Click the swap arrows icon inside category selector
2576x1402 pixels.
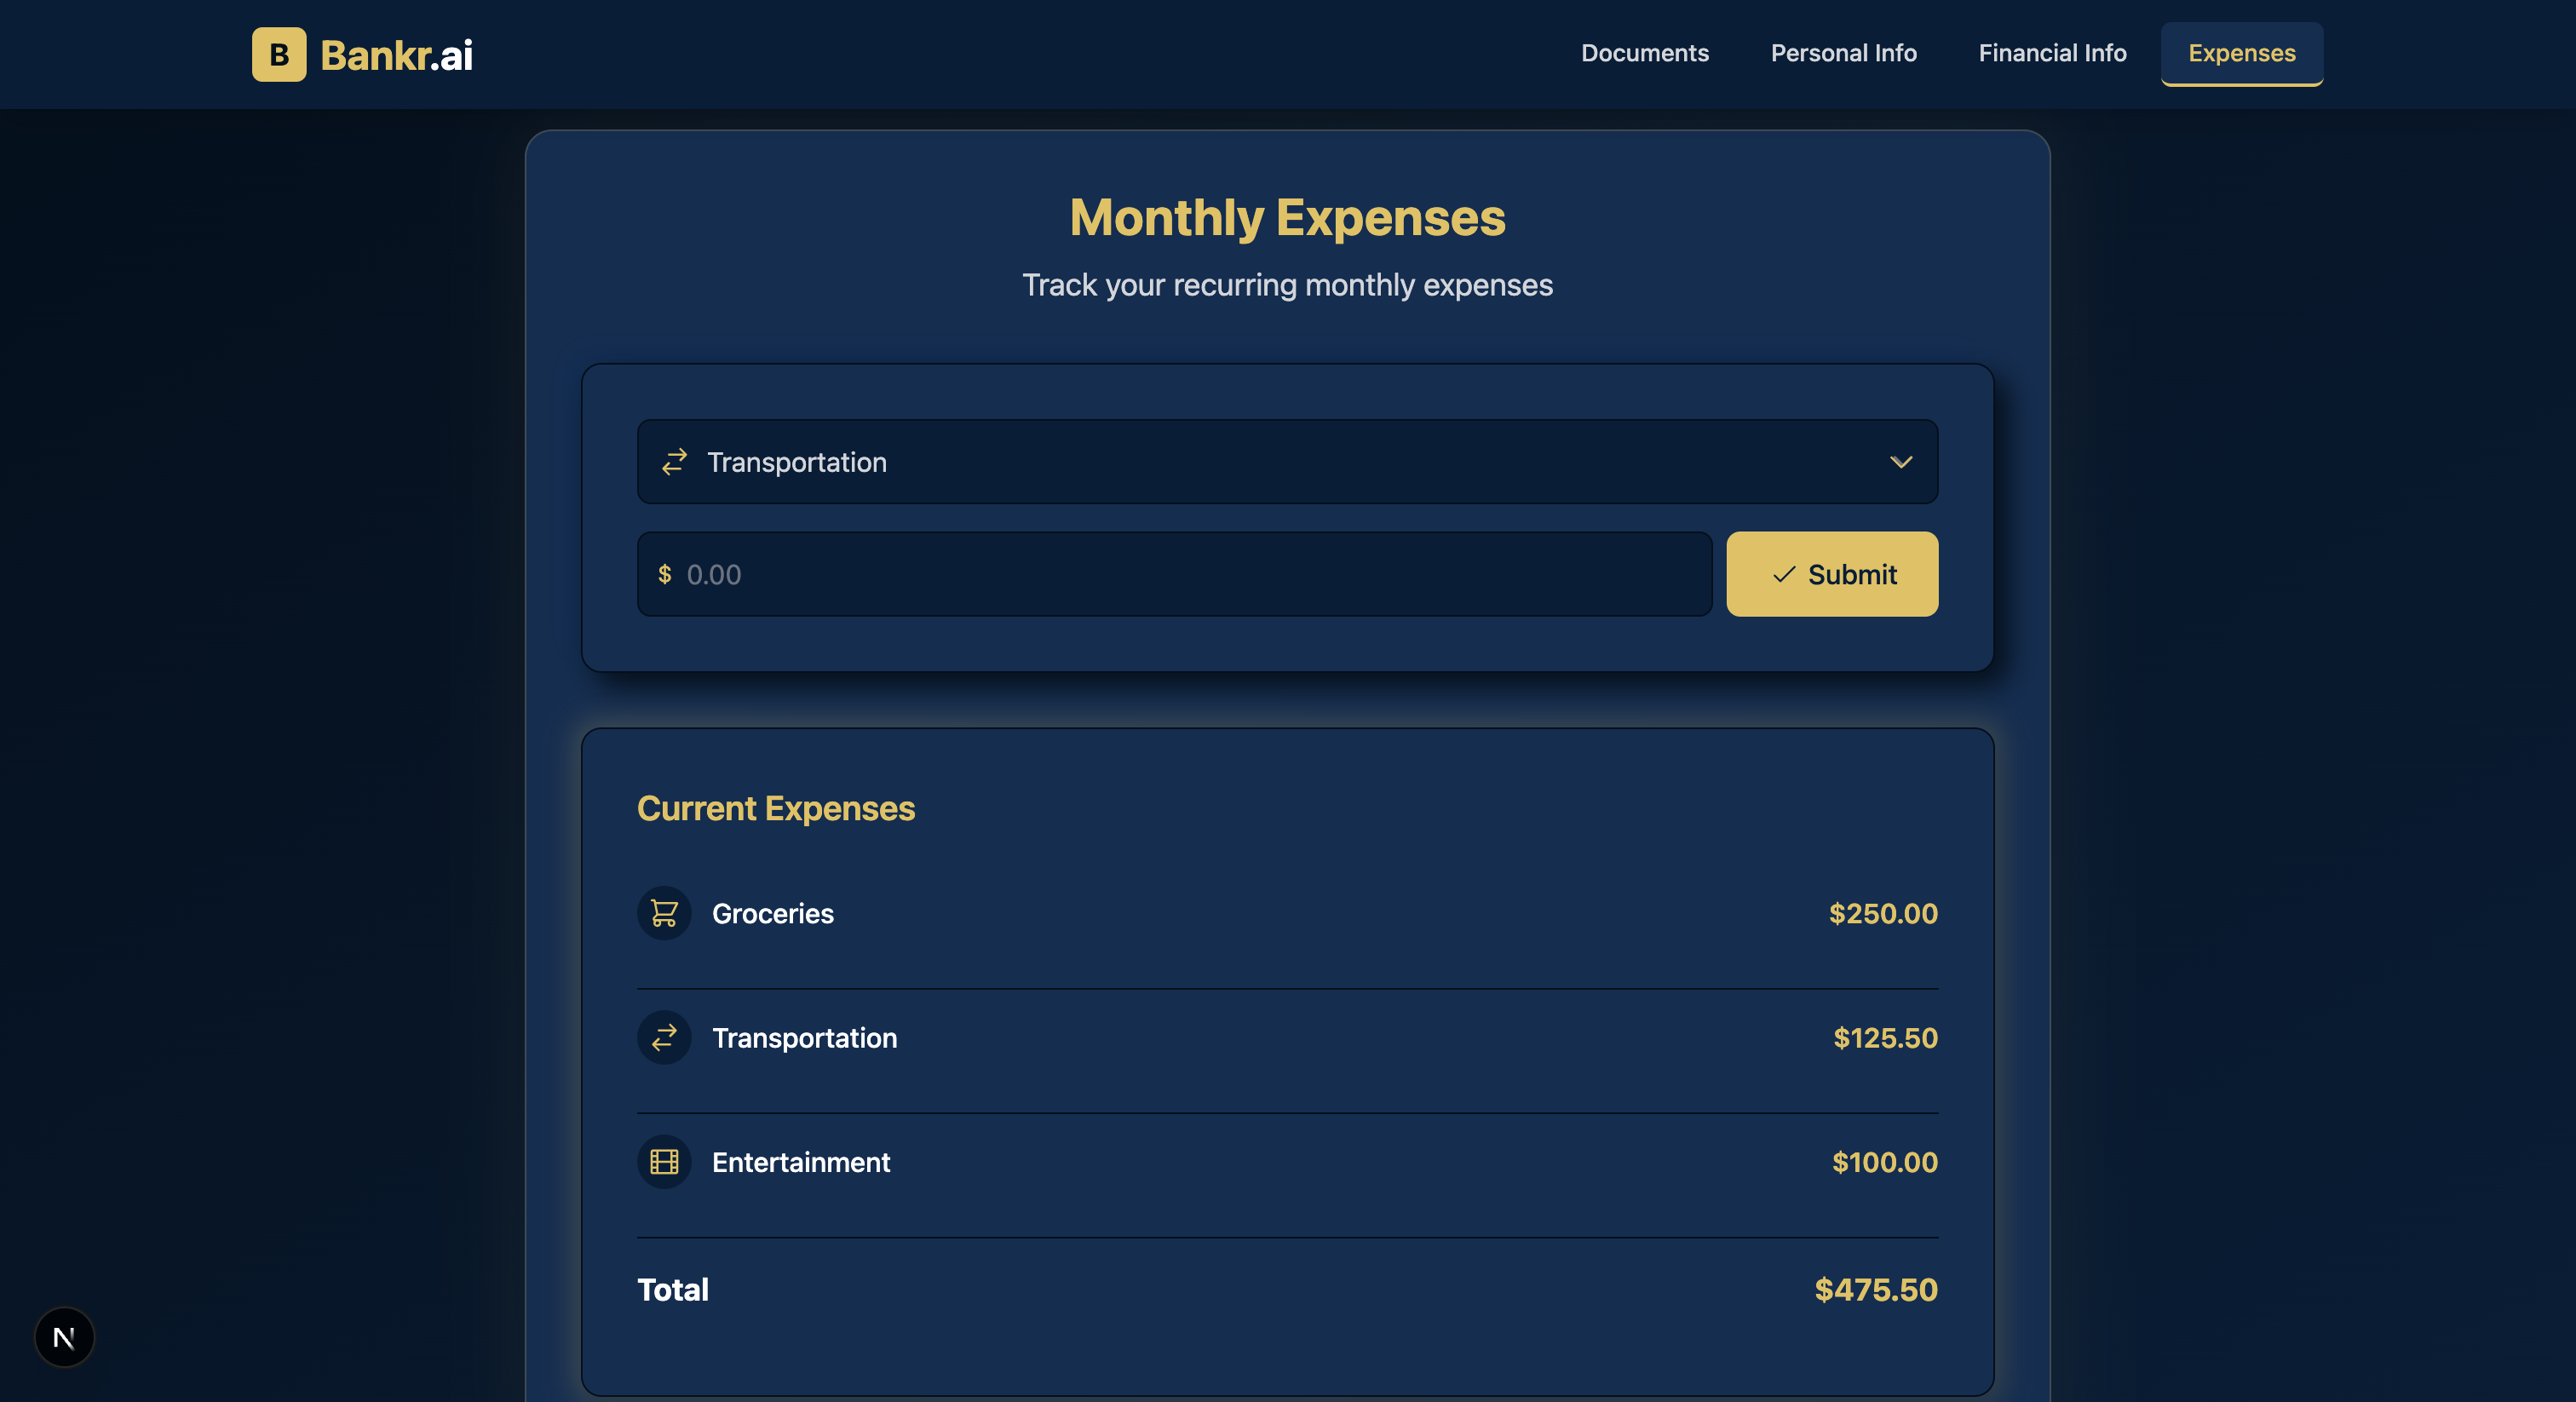click(x=674, y=462)
